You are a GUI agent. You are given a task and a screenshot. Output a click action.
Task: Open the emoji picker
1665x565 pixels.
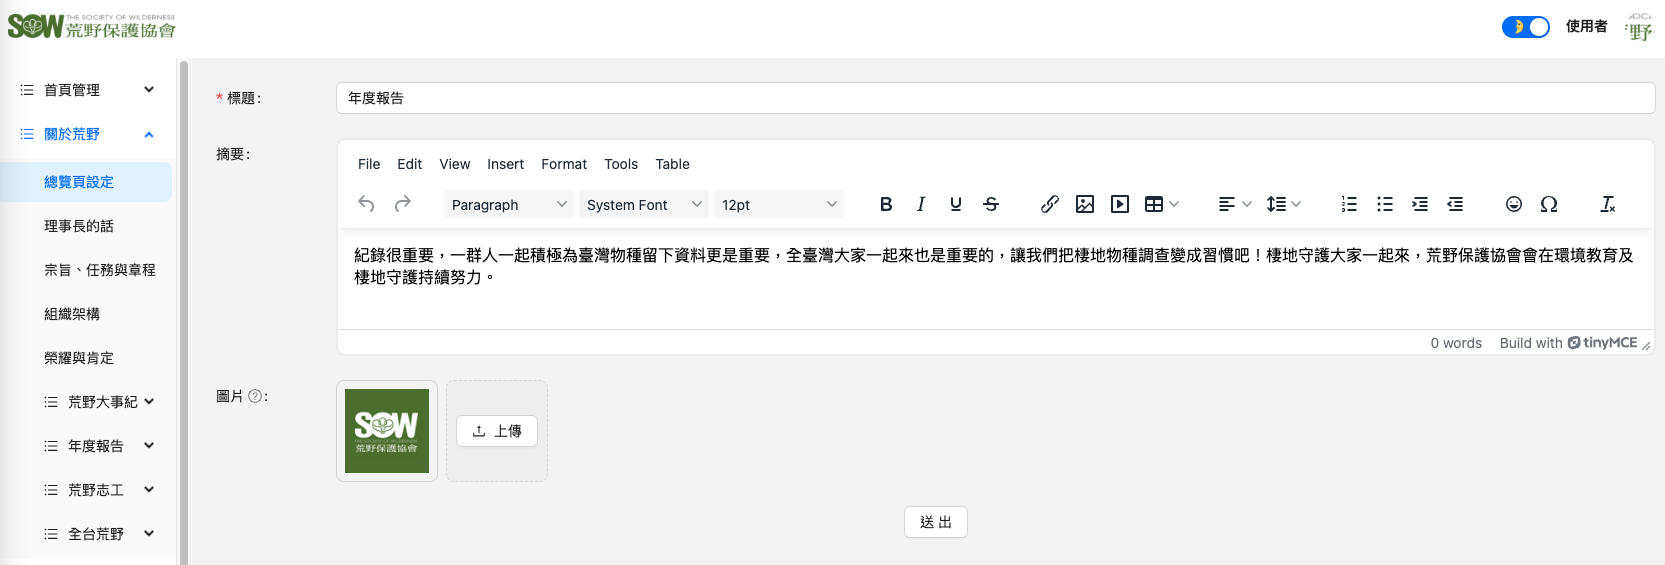(1513, 204)
